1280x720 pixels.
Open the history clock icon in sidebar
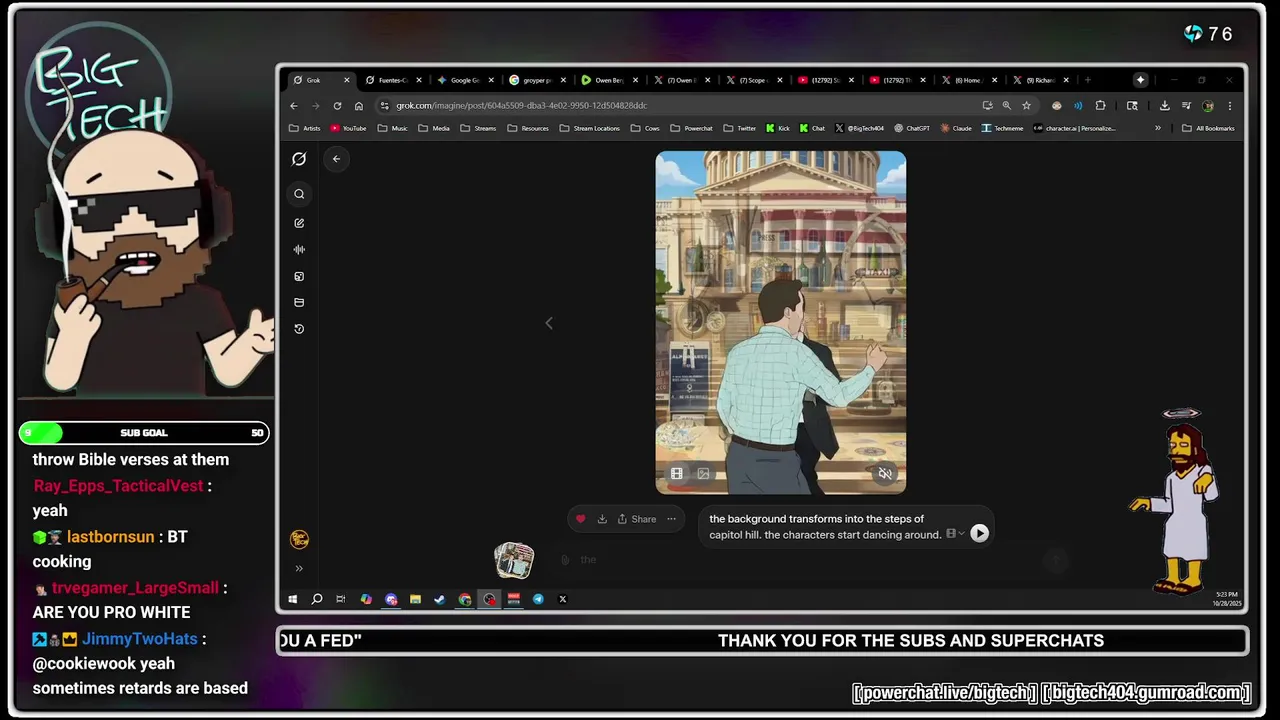299,329
